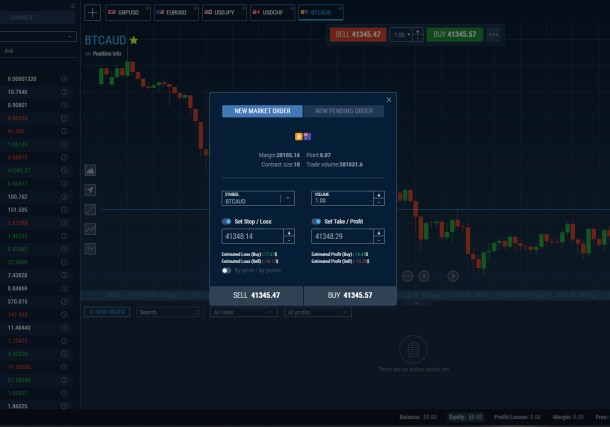Disable the Set Take / Profit switch
This screenshot has height=427, width=610.
tap(316, 221)
